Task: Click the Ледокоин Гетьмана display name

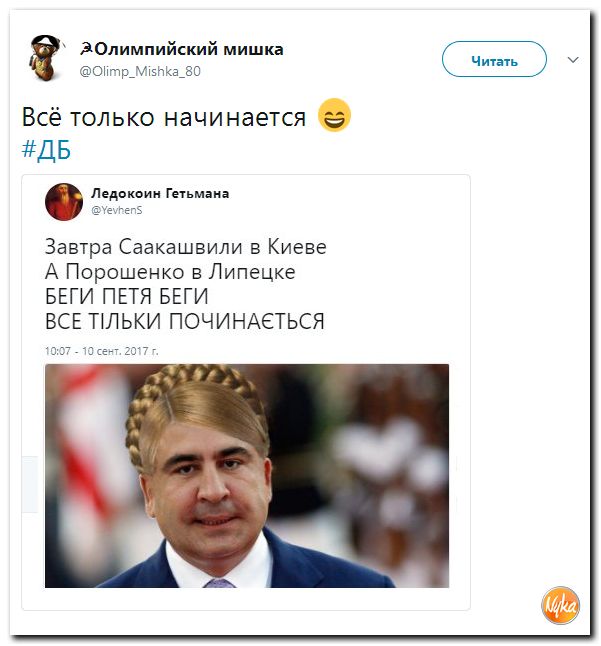Action: point(160,193)
